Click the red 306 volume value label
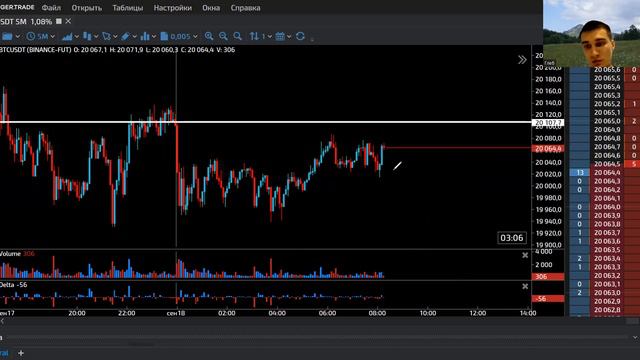Viewport: 640px width, 360px height. 548,277
